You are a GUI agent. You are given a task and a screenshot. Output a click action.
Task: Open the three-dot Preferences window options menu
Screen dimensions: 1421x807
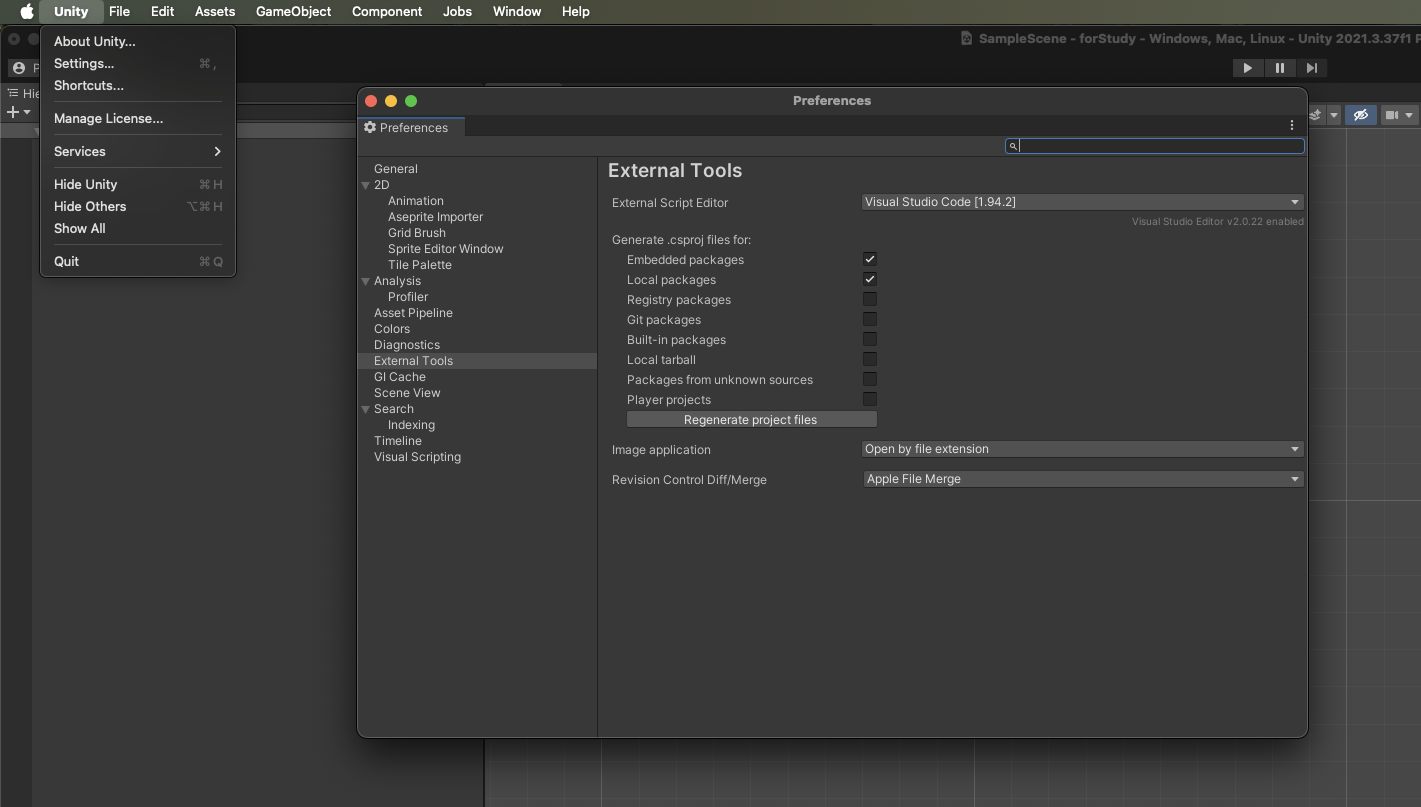click(1292, 126)
